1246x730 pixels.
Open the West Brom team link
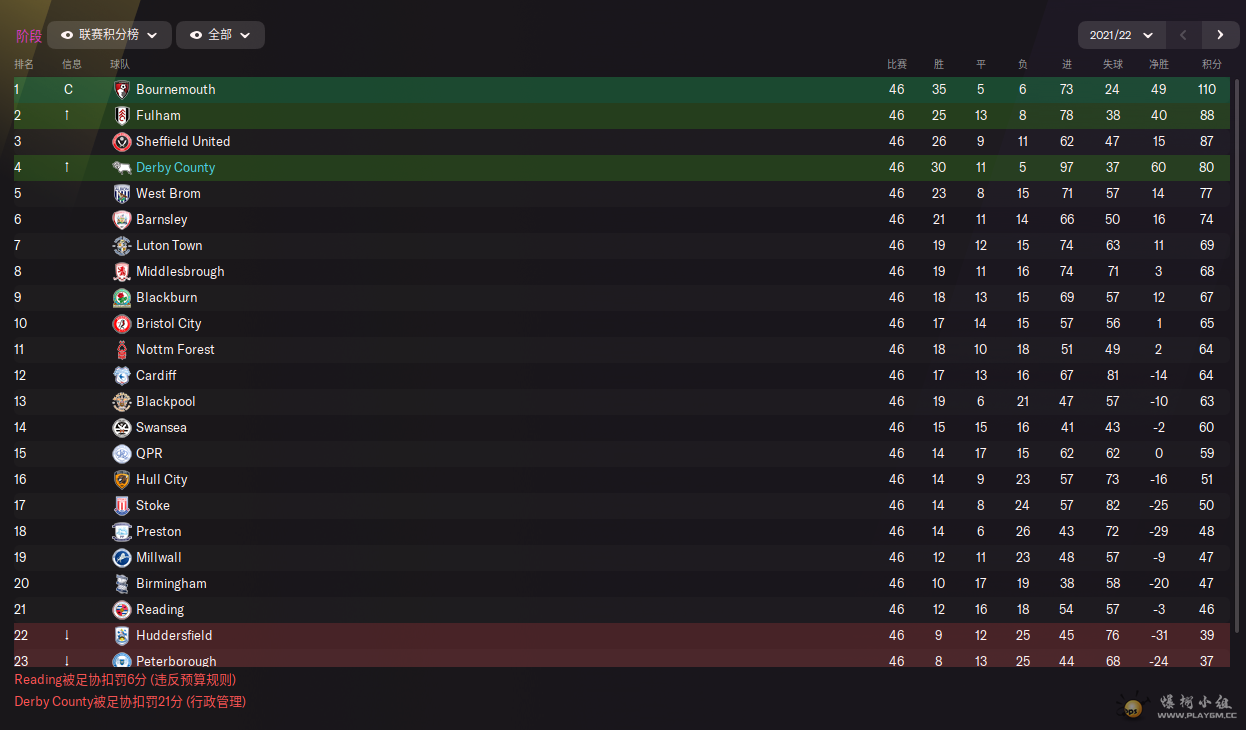tap(168, 193)
